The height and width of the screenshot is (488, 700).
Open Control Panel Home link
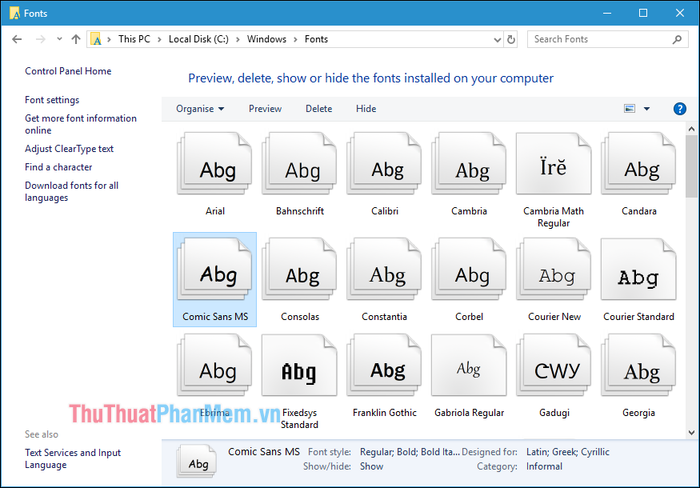[x=68, y=71]
